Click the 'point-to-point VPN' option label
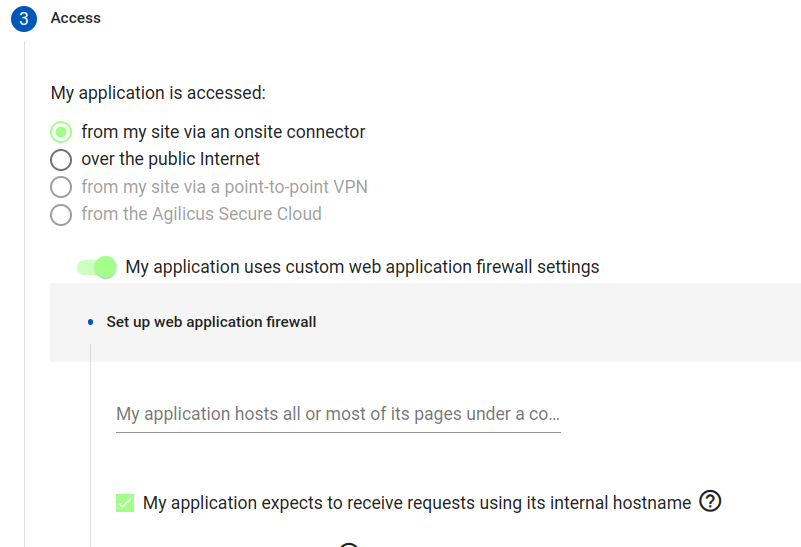Screen dimensions: 801x547 231,187
